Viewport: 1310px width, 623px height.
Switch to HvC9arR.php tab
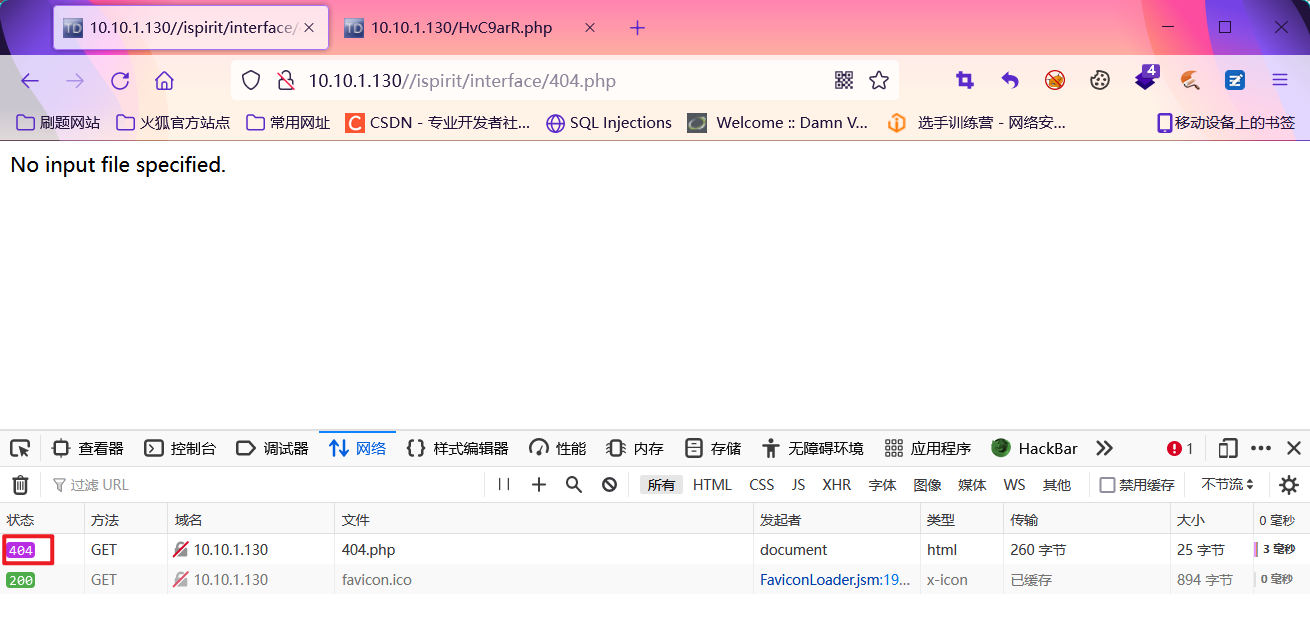pos(461,28)
